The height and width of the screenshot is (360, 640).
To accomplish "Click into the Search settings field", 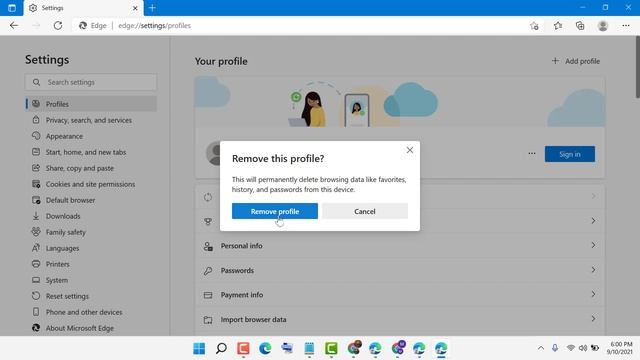I will point(91,82).
